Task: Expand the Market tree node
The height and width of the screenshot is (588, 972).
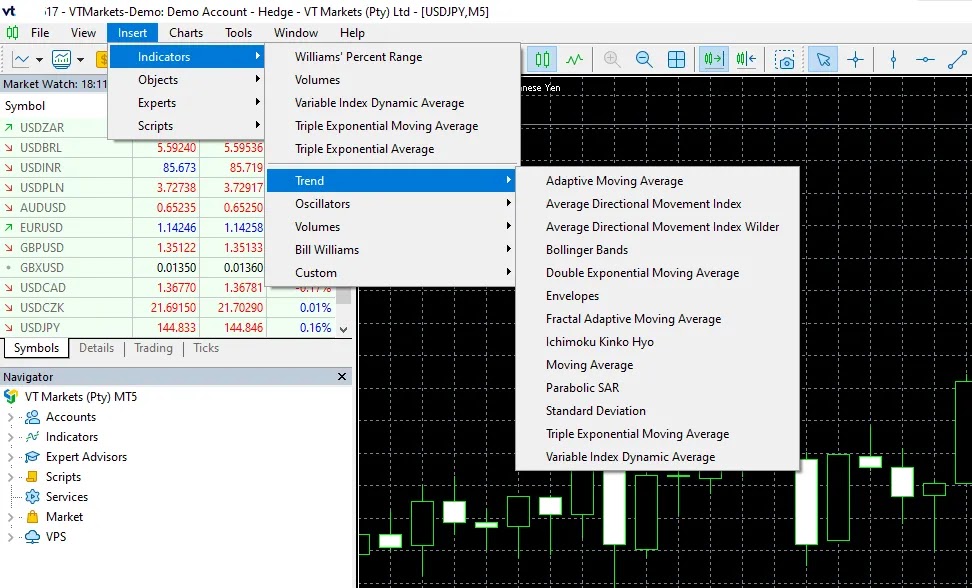Action: click(x=10, y=517)
